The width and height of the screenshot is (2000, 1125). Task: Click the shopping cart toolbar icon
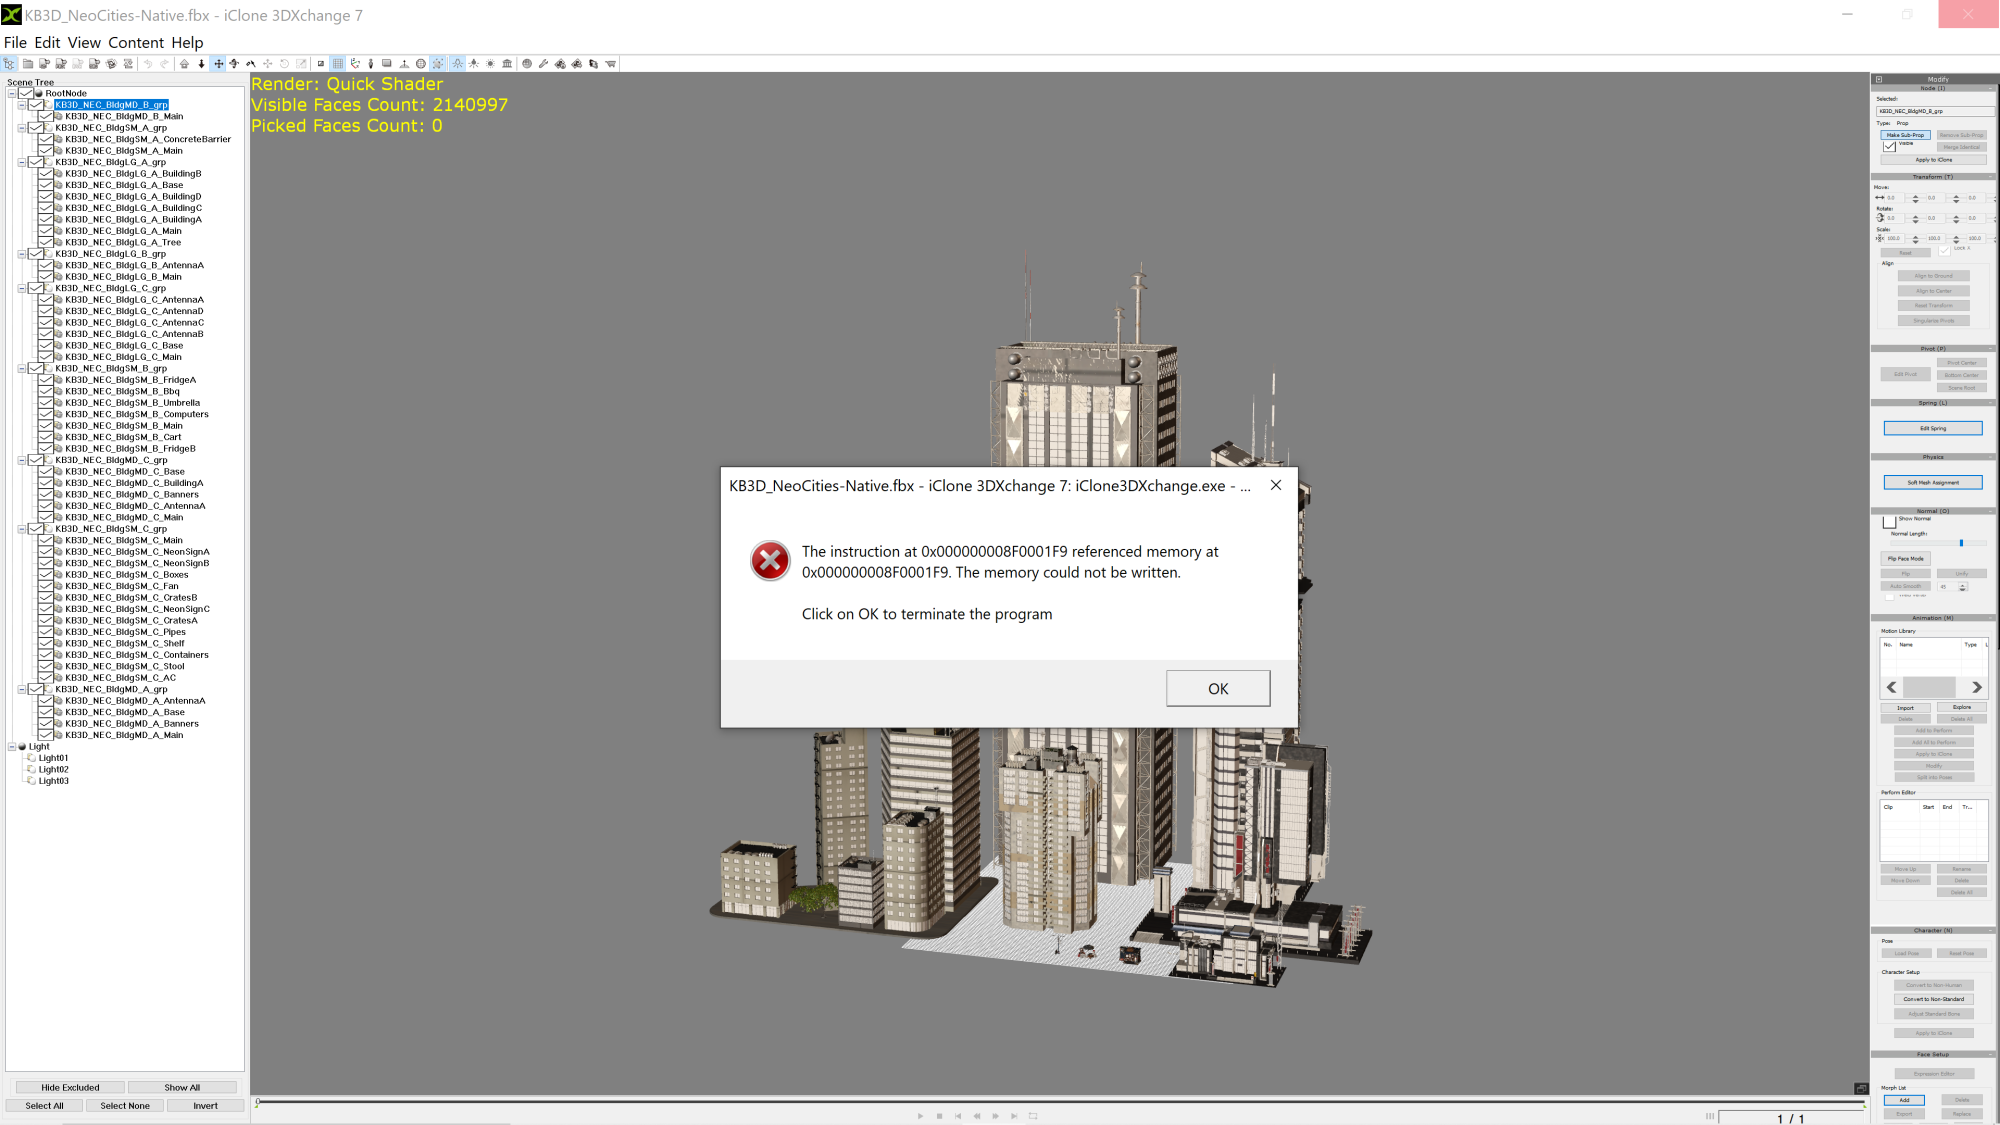610,64
